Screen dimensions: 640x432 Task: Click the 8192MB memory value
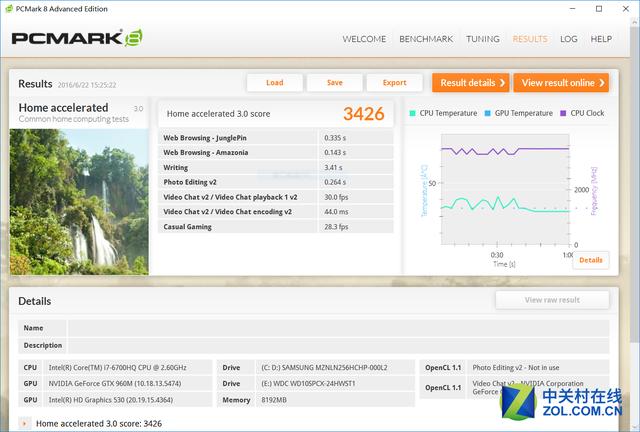point(274,400)
